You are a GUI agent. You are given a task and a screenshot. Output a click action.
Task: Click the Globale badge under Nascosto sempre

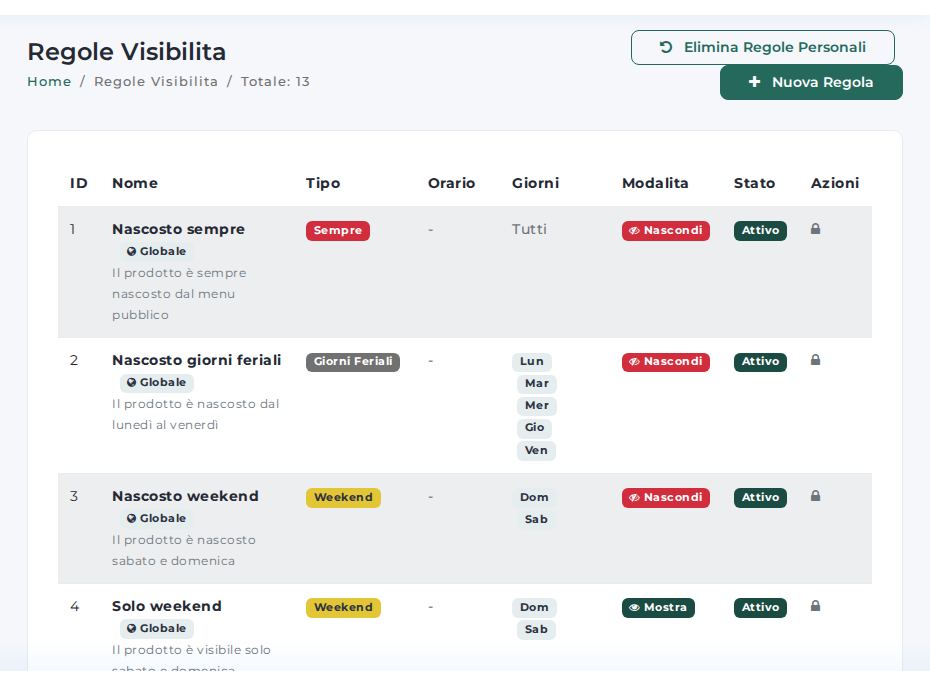(157, 251)
